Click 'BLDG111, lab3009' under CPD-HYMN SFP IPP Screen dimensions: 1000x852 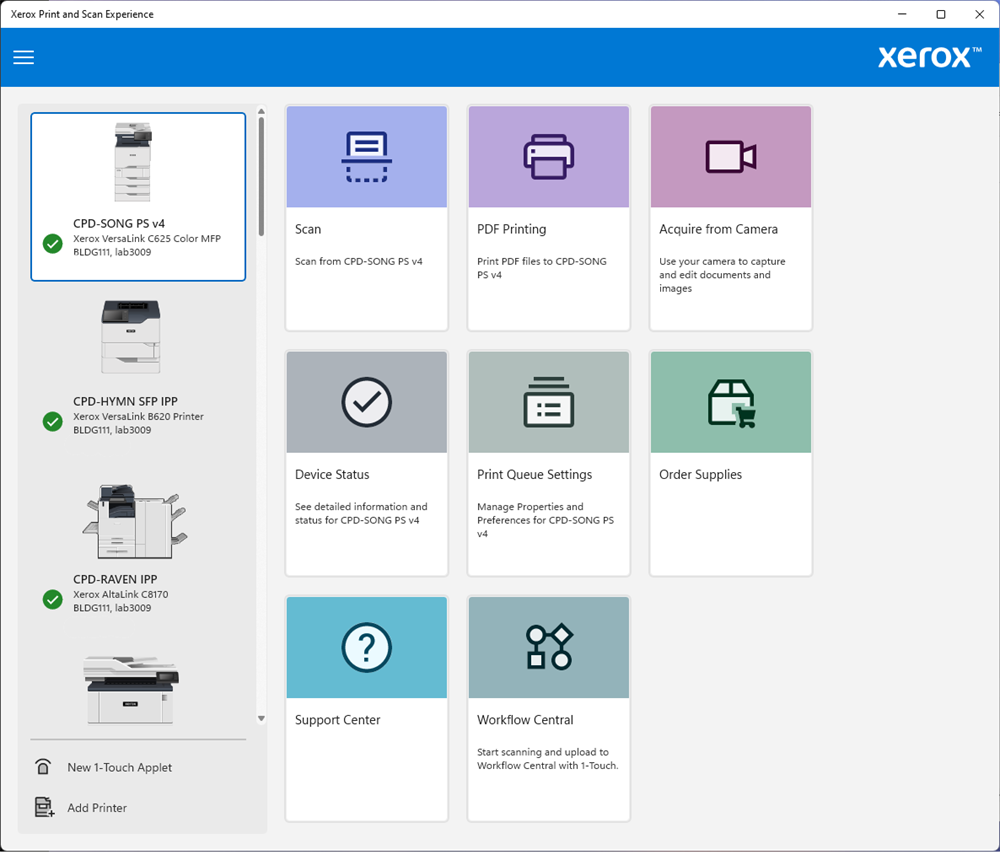112,430
